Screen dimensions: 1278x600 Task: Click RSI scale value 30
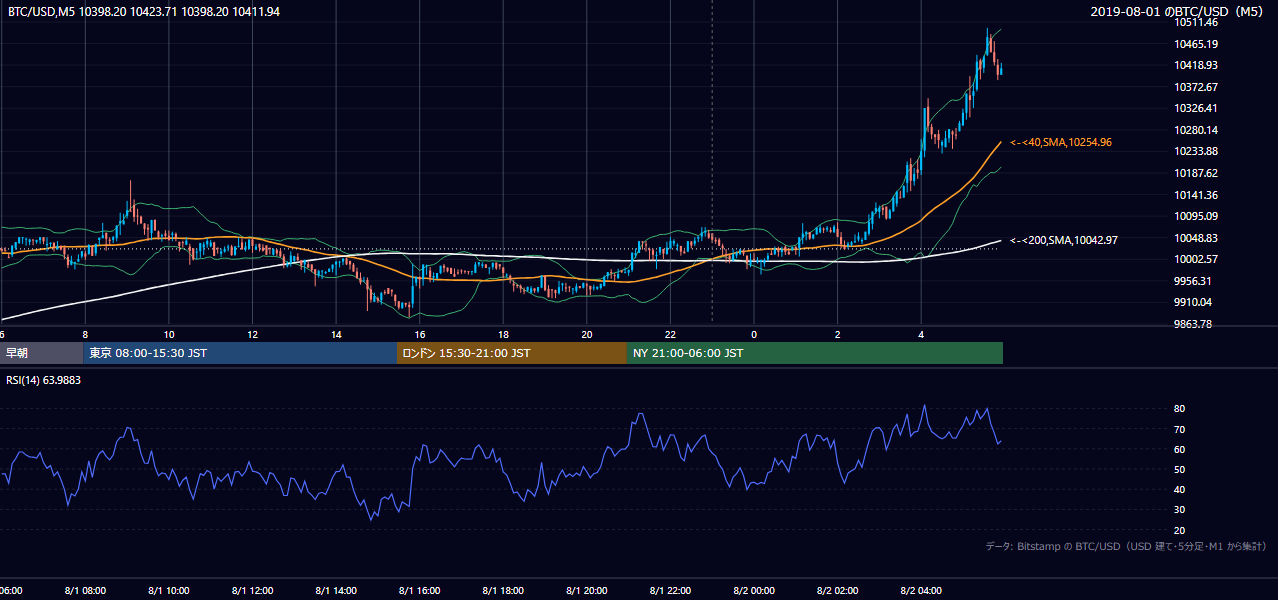[1180, 509]
